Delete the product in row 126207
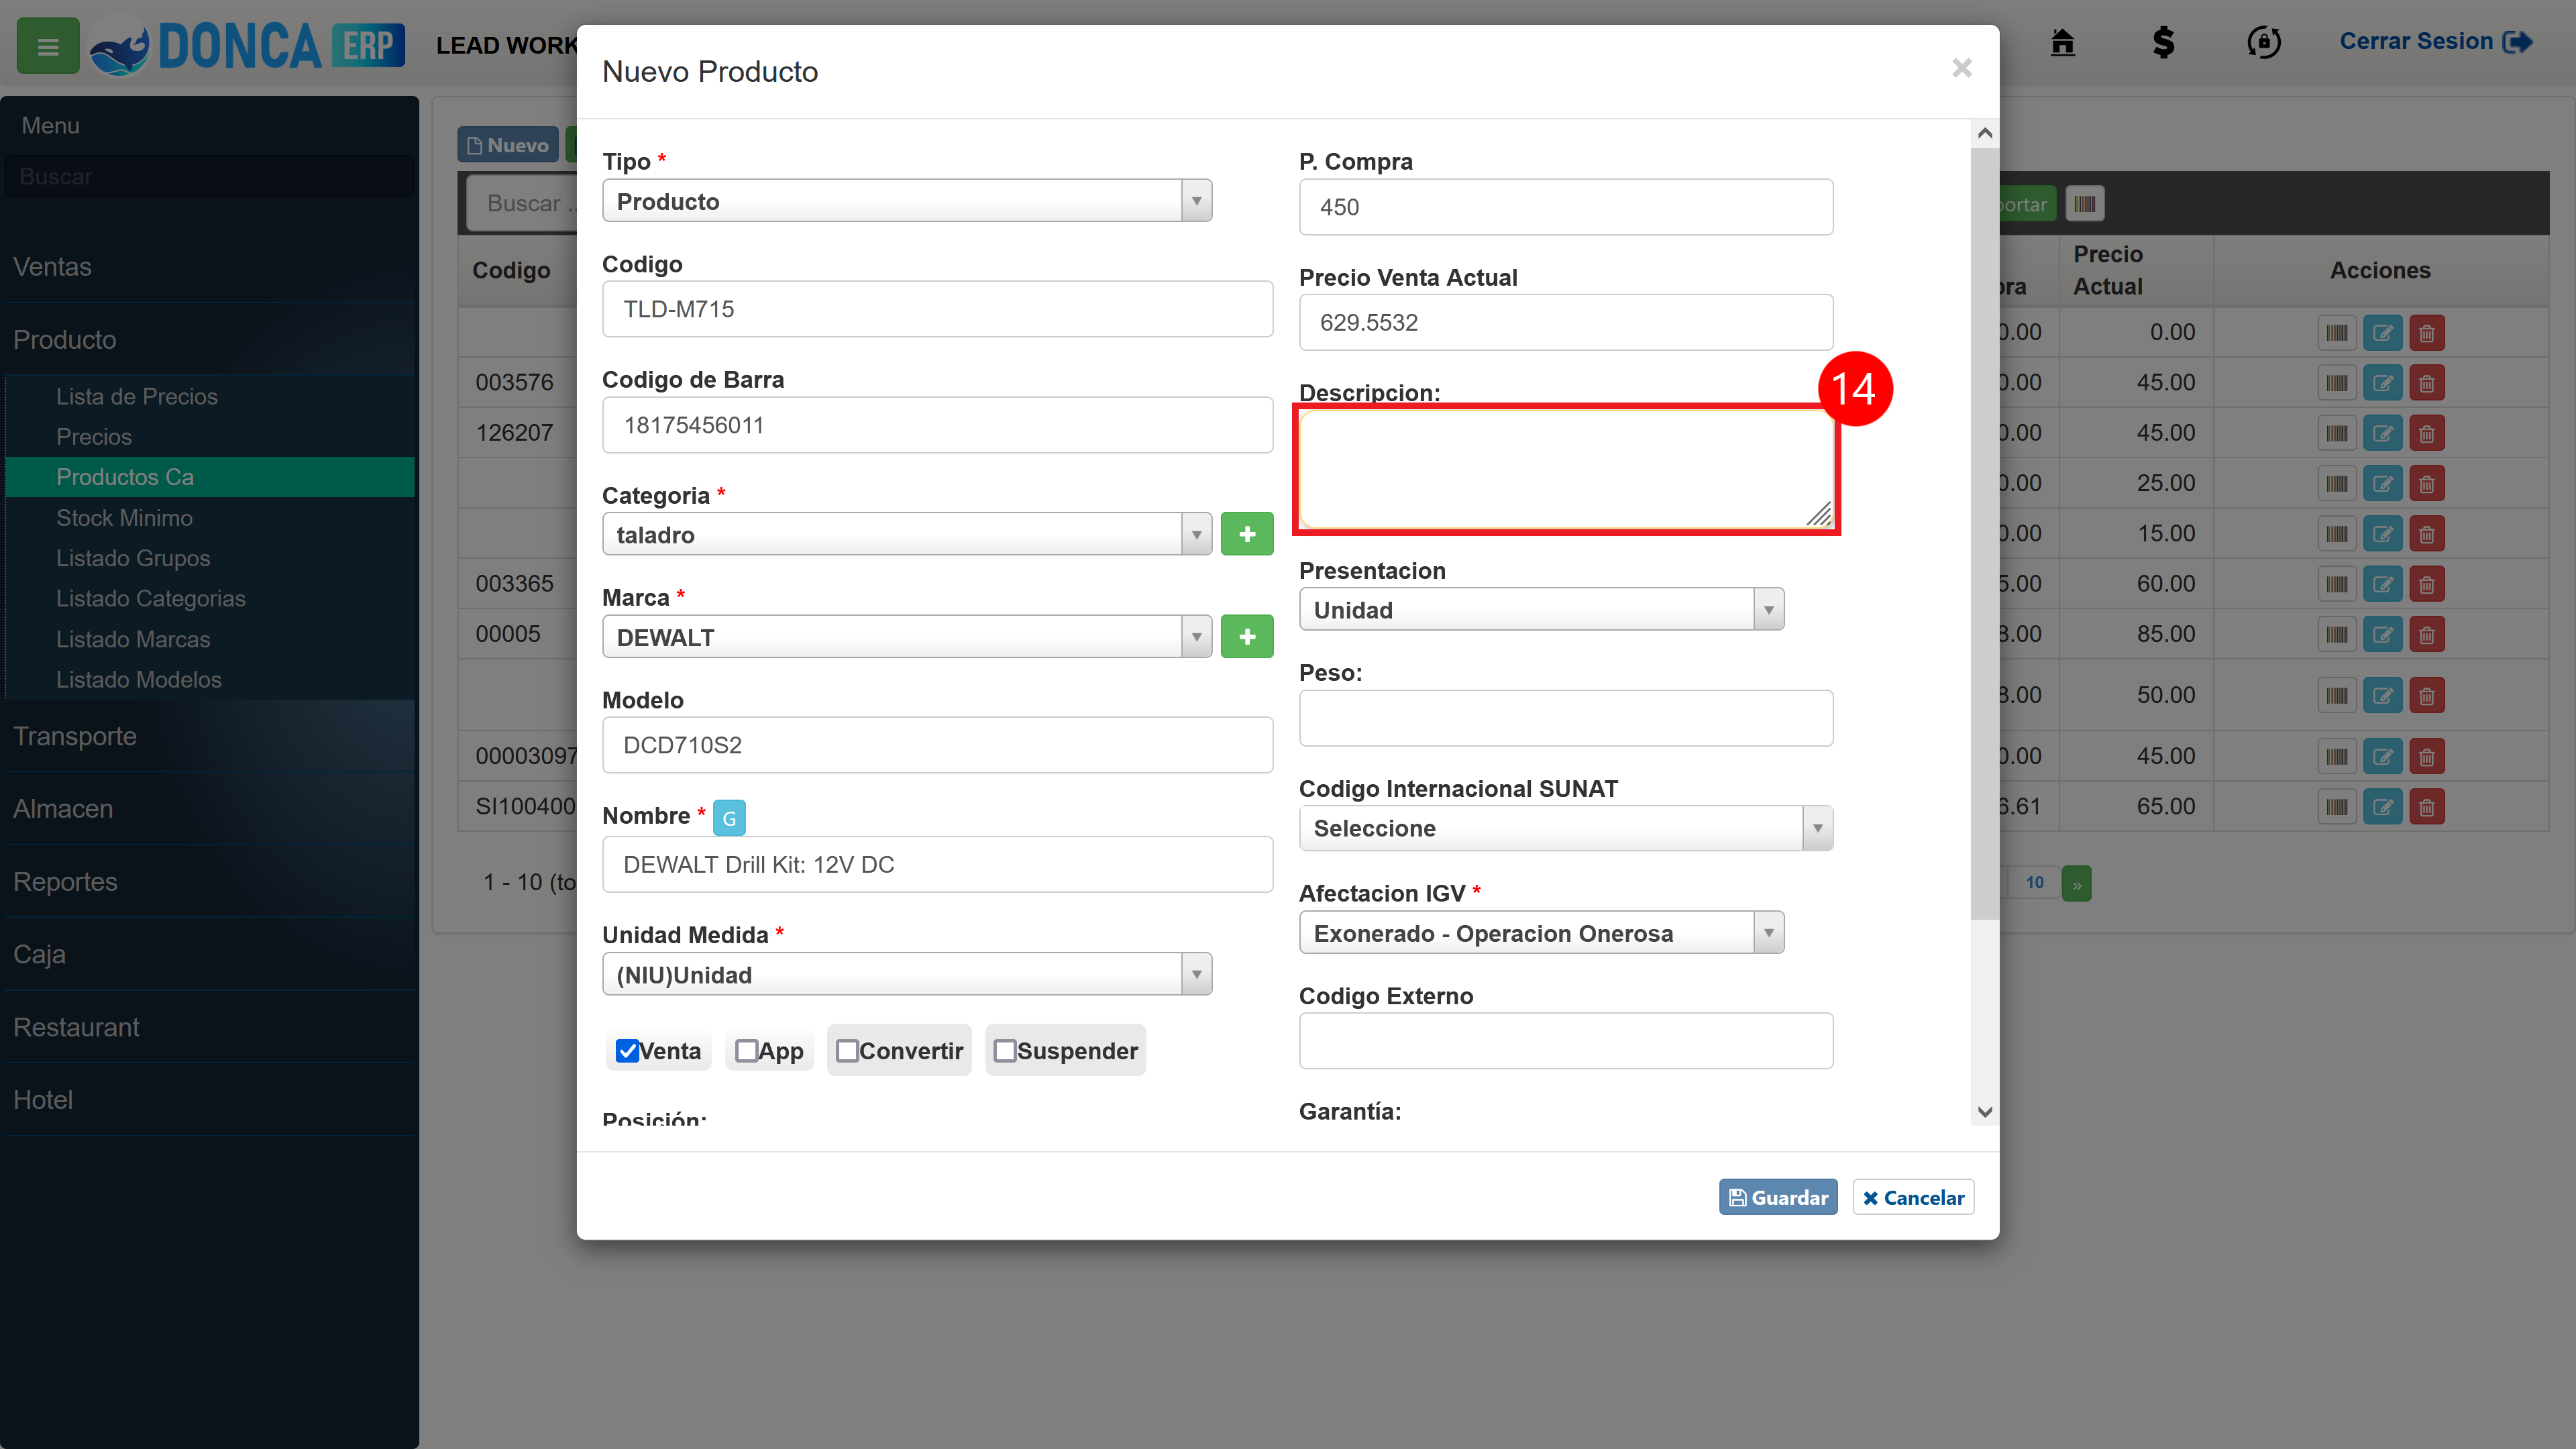 (x=2426, y=433)
